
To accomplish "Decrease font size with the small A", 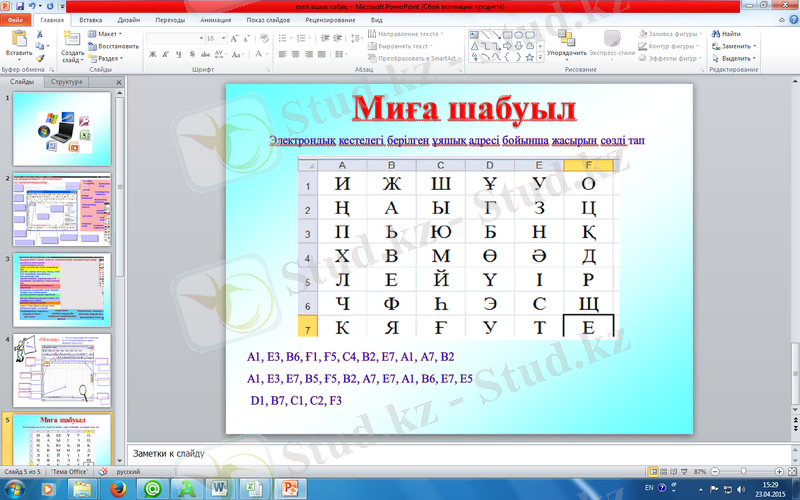I will coord(246,38).
